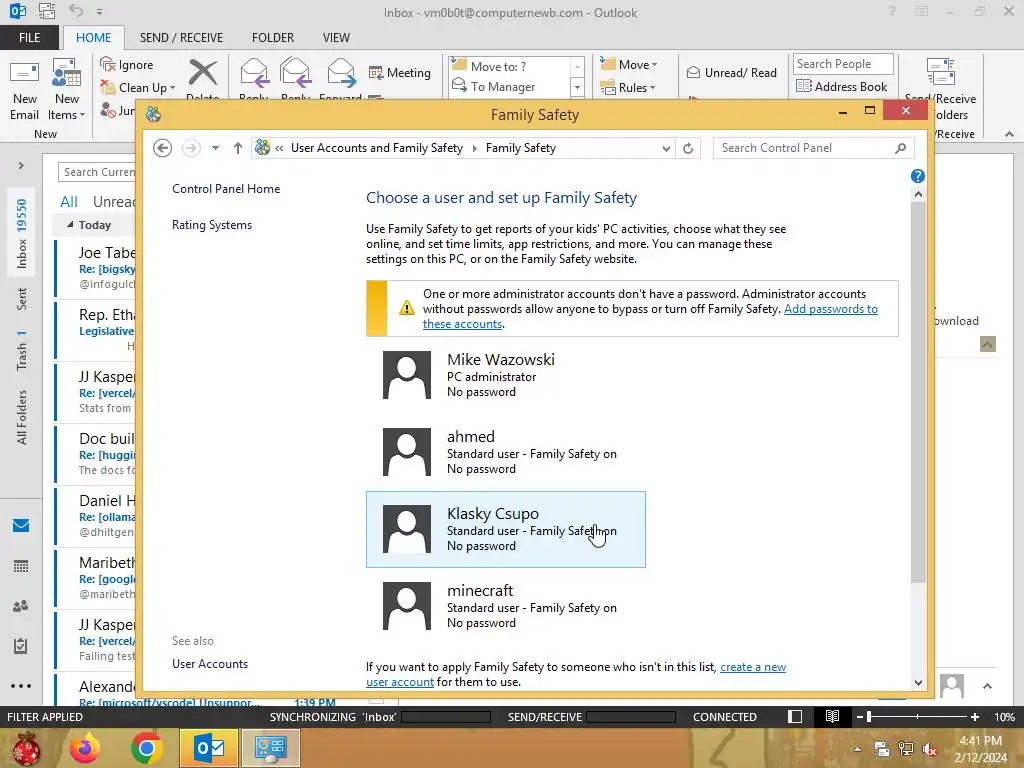Open the New Items menu in Outlook
The width and height of the screenshot is (1024, 768).
[67, 89]
